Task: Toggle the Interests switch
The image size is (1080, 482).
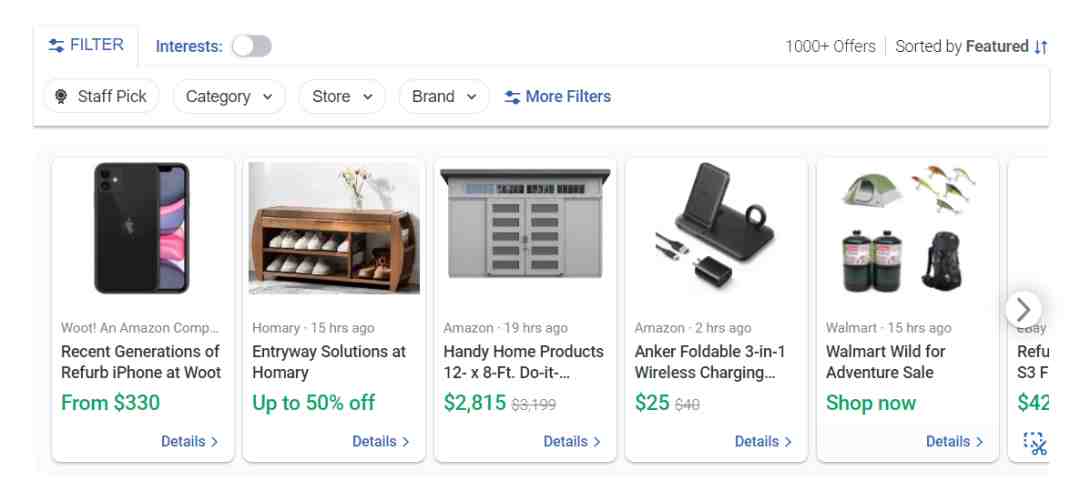Action: 251,47
